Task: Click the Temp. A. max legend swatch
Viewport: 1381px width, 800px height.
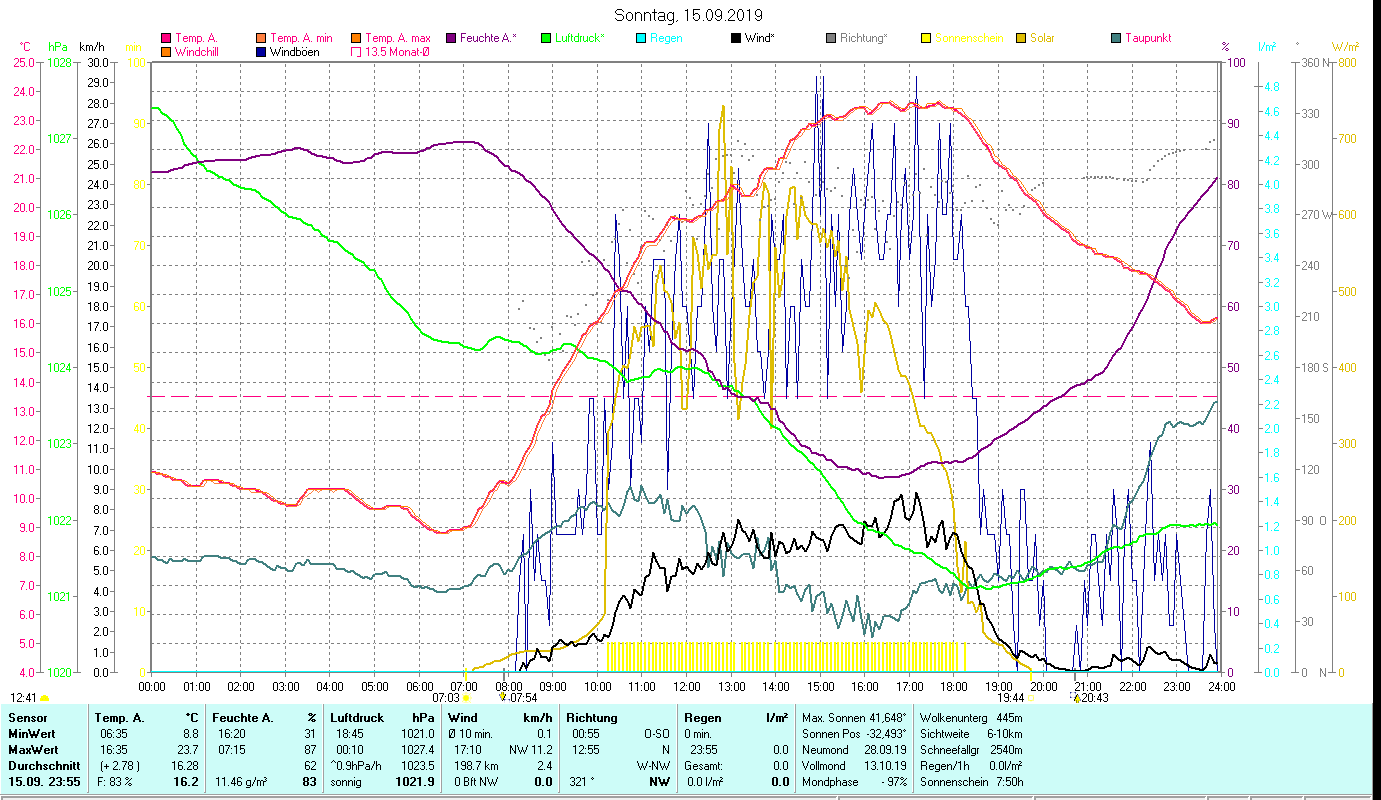Action: click(x=355, y=38)
